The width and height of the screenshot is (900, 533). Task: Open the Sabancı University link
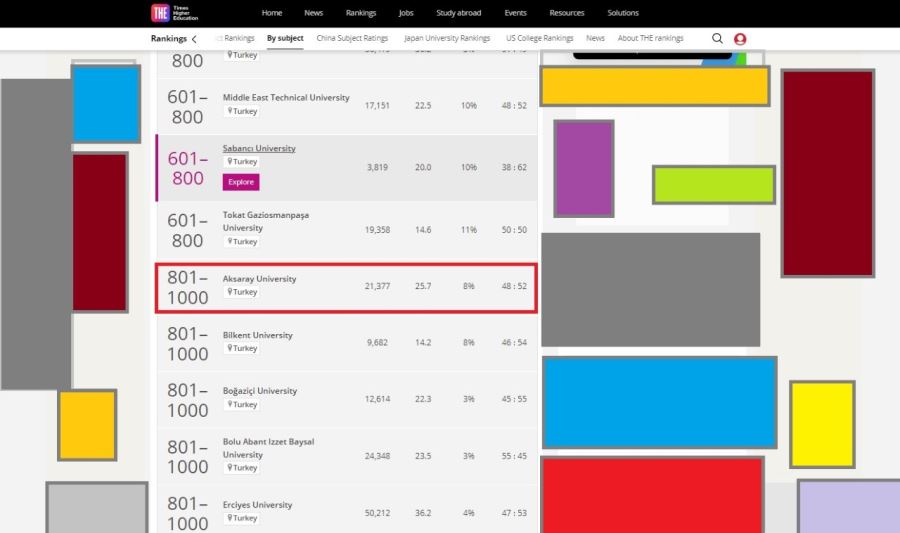tap(259, 148)
